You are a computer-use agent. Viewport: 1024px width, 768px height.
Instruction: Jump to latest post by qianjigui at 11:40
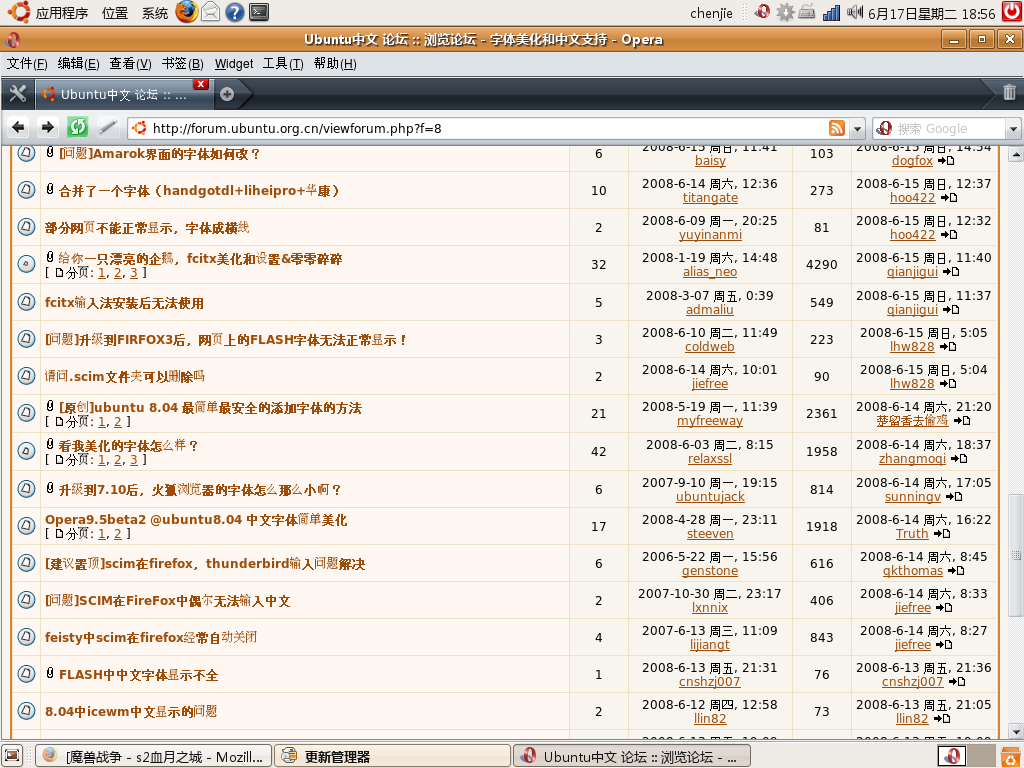(951, 272)
